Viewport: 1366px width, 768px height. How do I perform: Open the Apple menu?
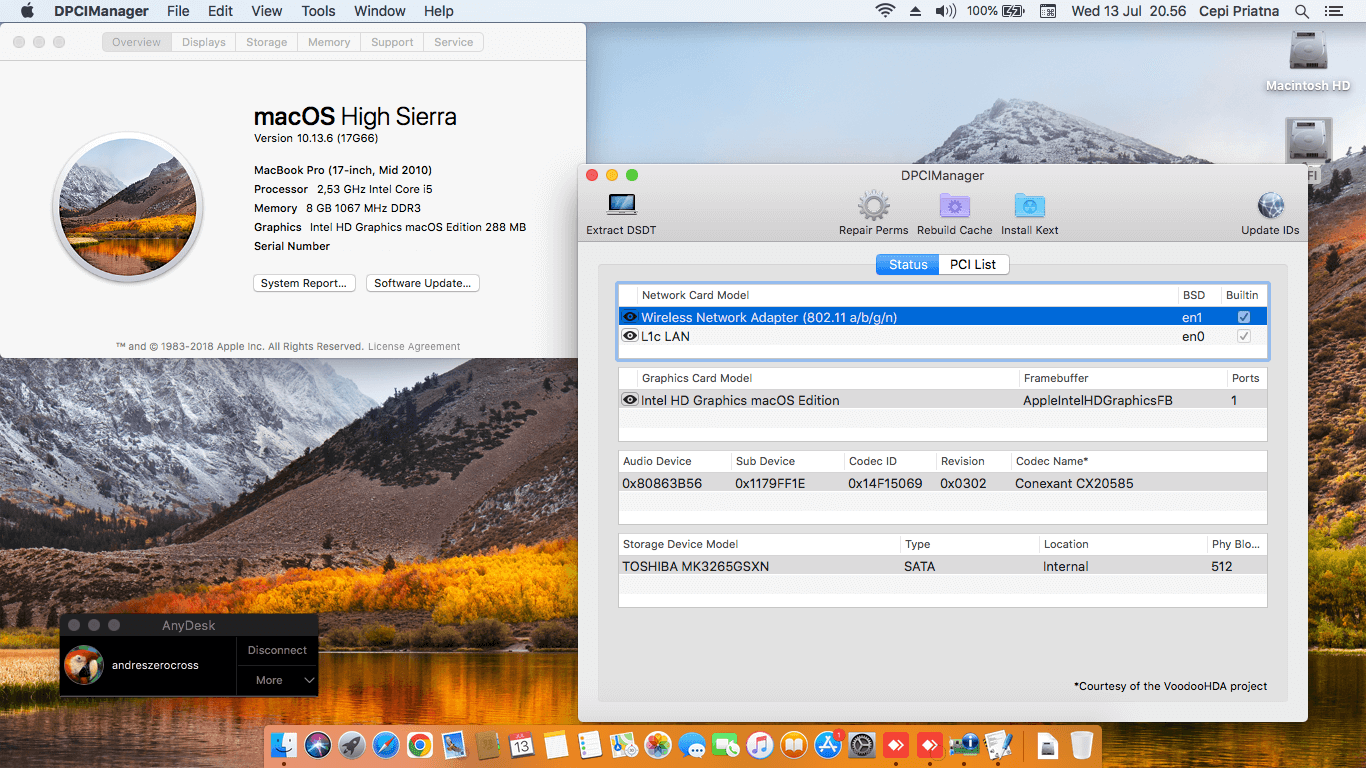(x=27, y=11)
